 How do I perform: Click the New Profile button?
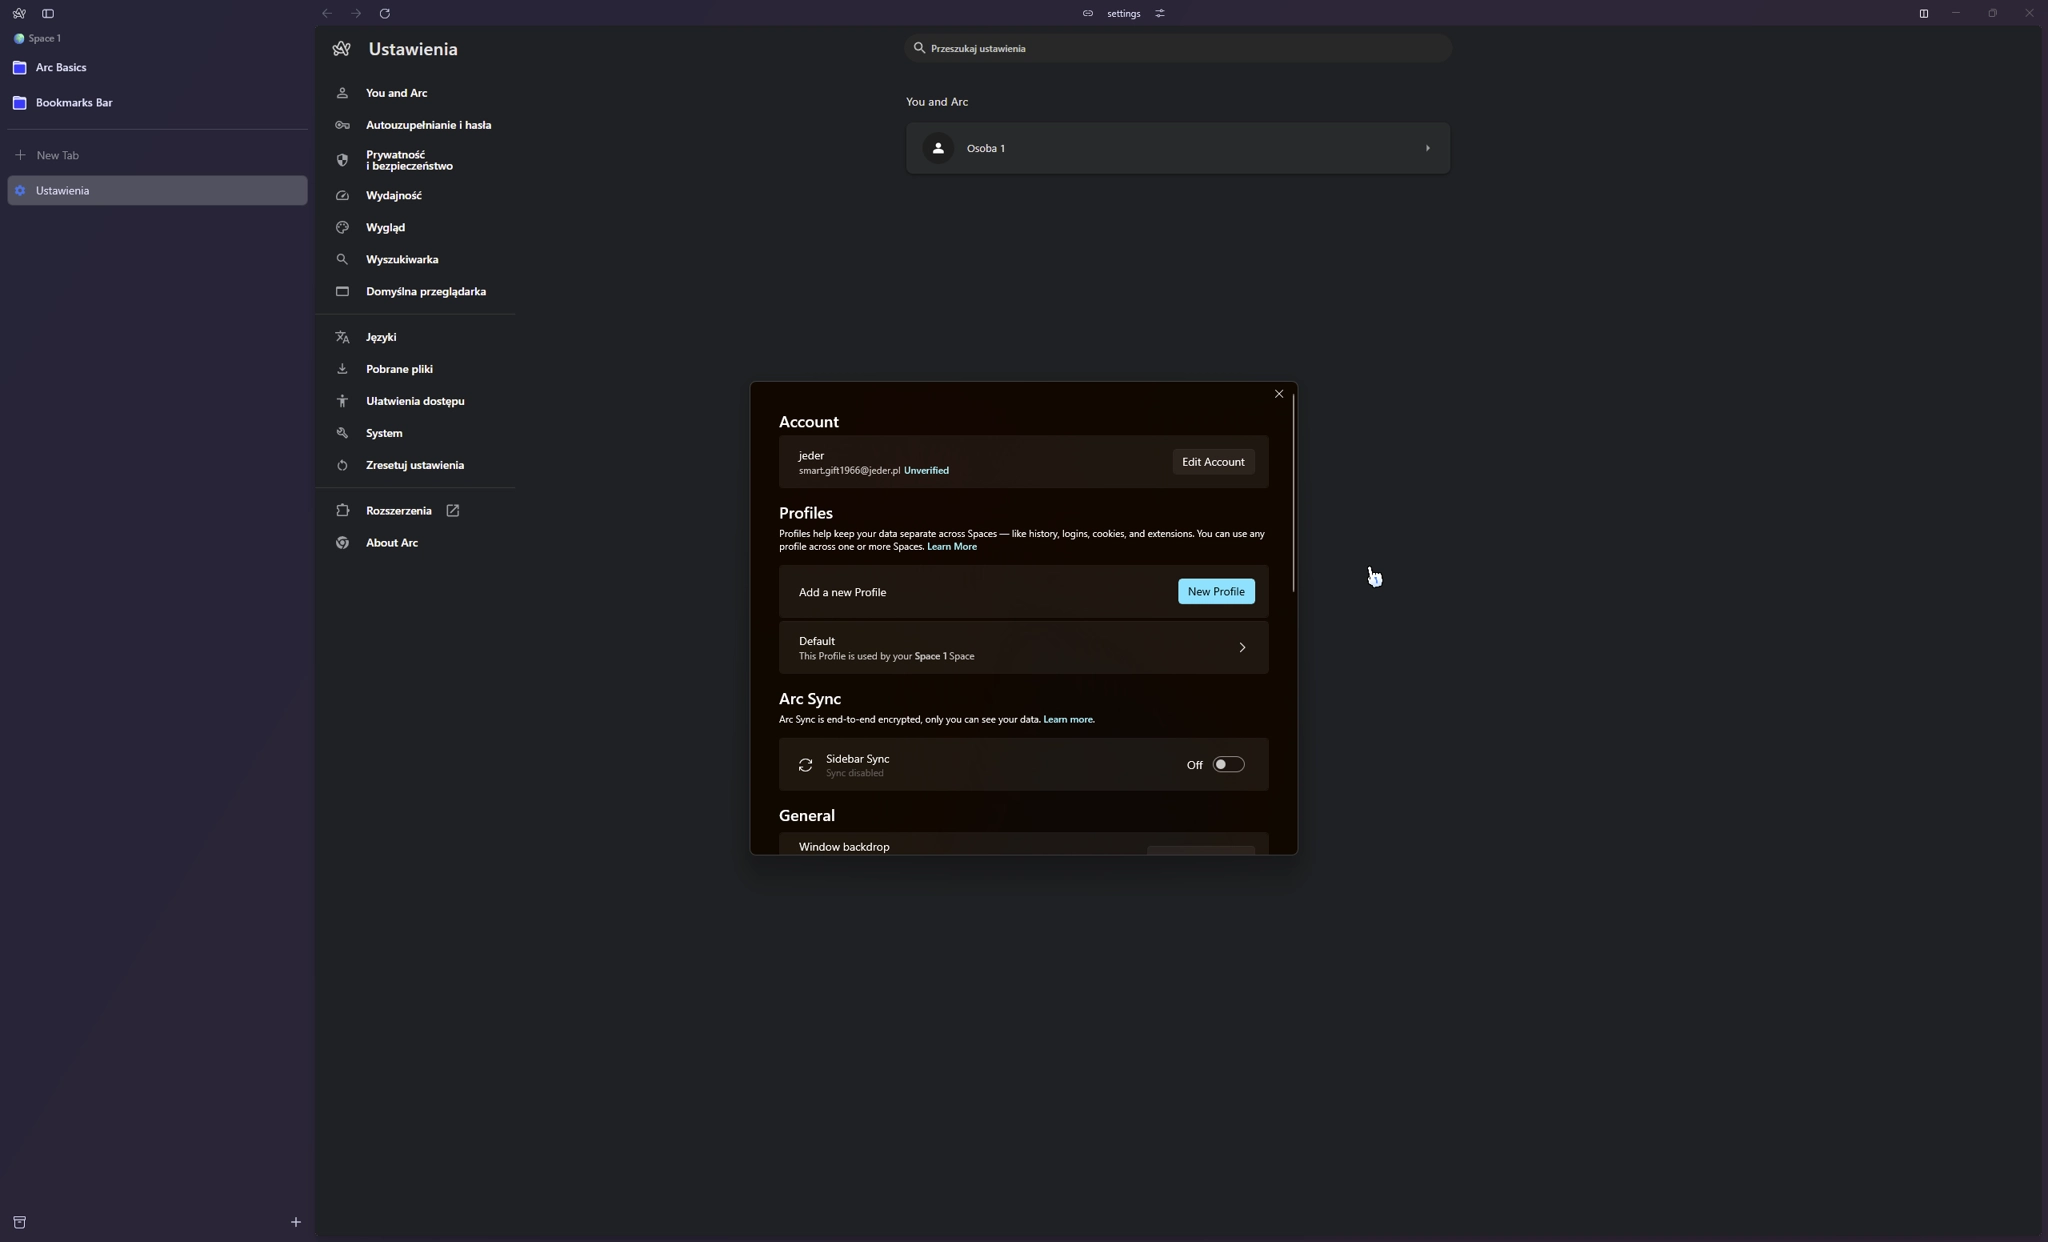tap(1216, 592)
